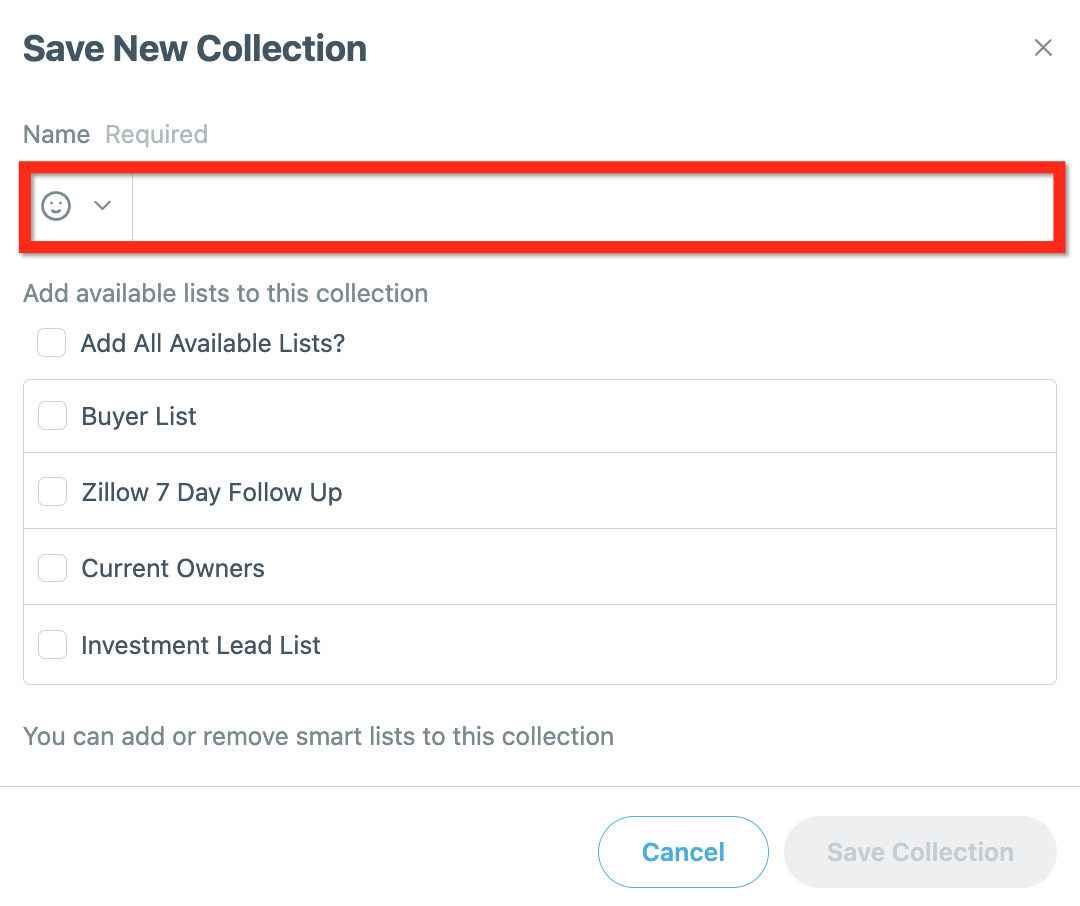
Task: Open the emoji picker smiley icon
Action: point(56,206)
